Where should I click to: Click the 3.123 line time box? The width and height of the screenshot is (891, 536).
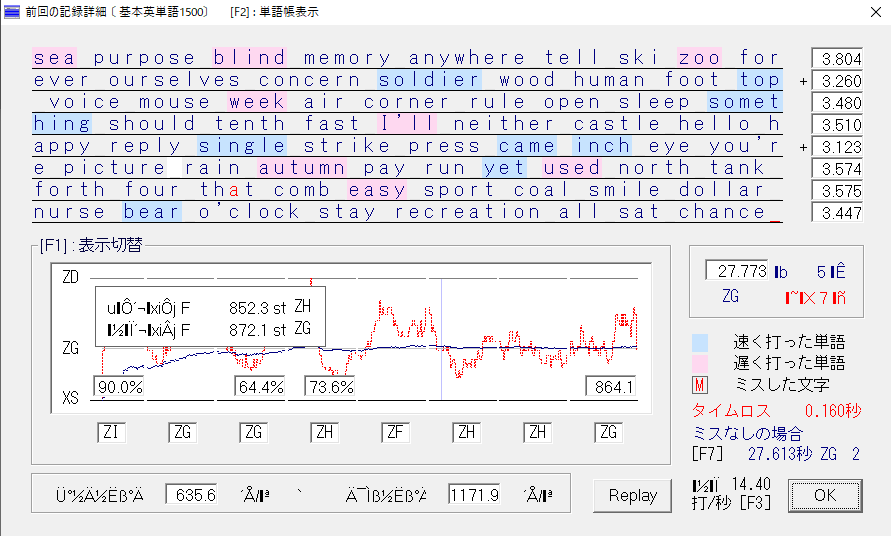(837, 147)
